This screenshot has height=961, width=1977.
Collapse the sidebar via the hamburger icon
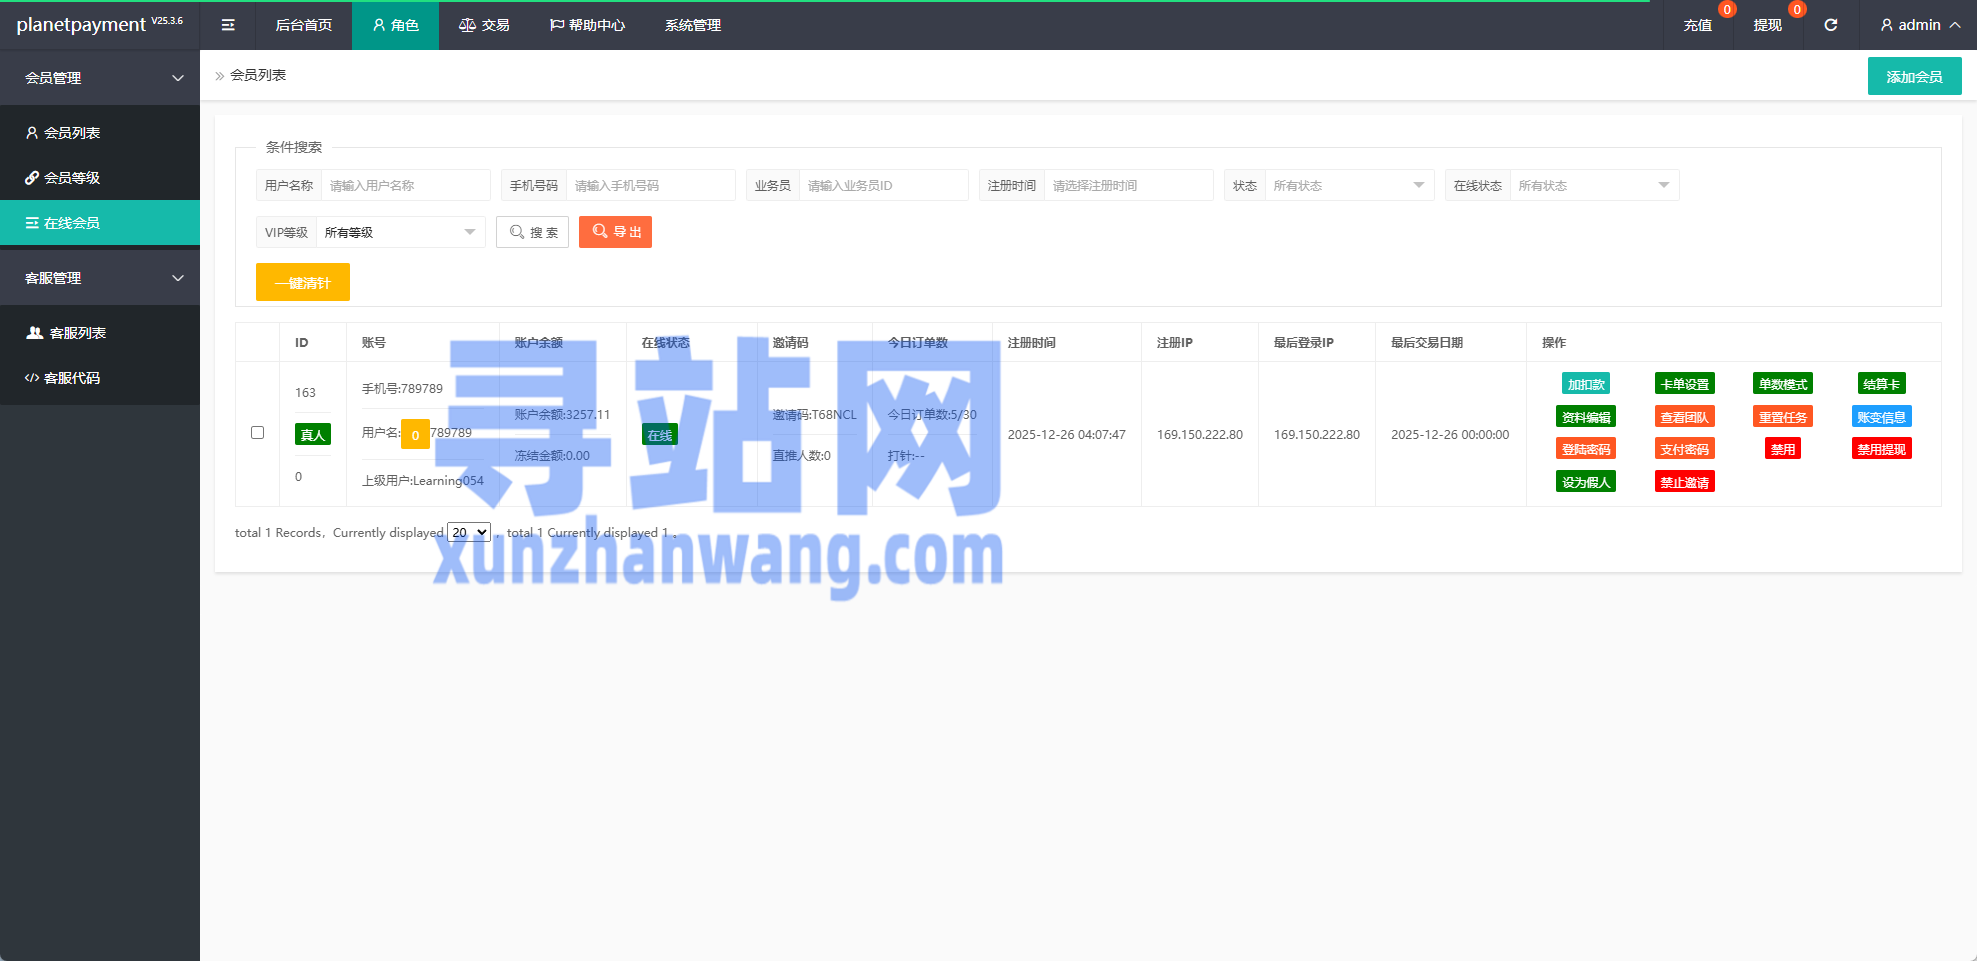pos(228,25)
